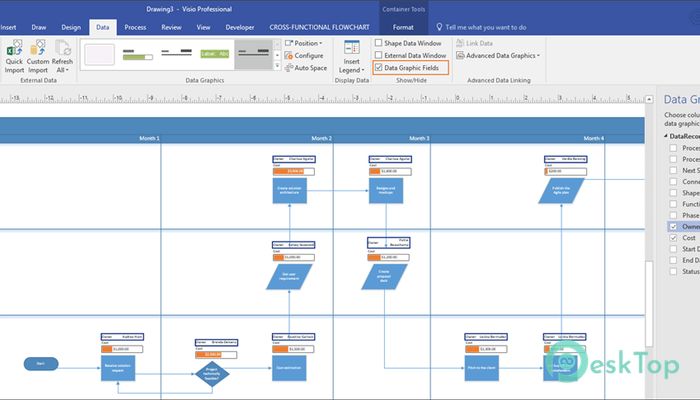
Task: Click the Link Data icon
Action: click(x=460, y=43)
